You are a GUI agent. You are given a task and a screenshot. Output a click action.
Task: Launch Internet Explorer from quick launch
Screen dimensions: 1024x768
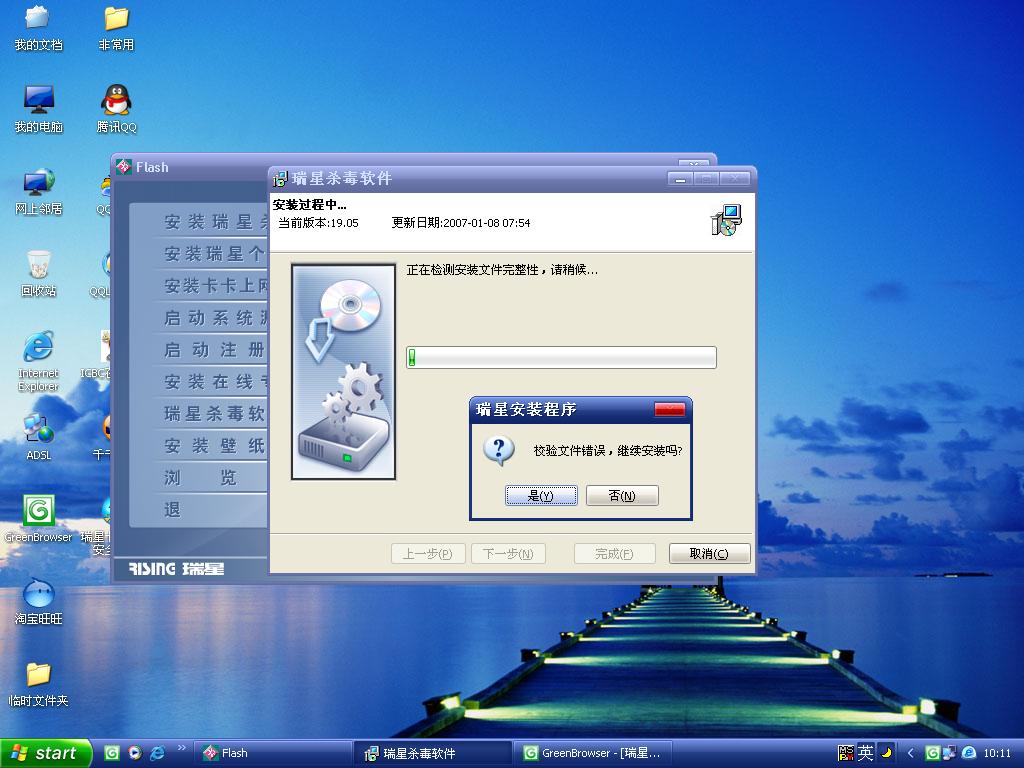157,753
